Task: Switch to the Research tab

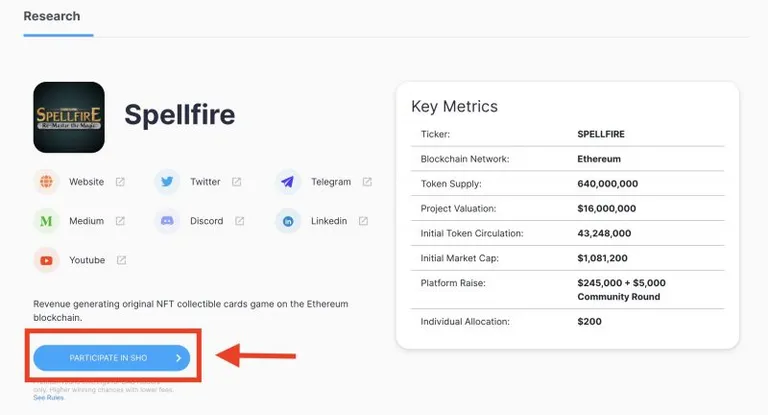Action: tap(52, 16)
